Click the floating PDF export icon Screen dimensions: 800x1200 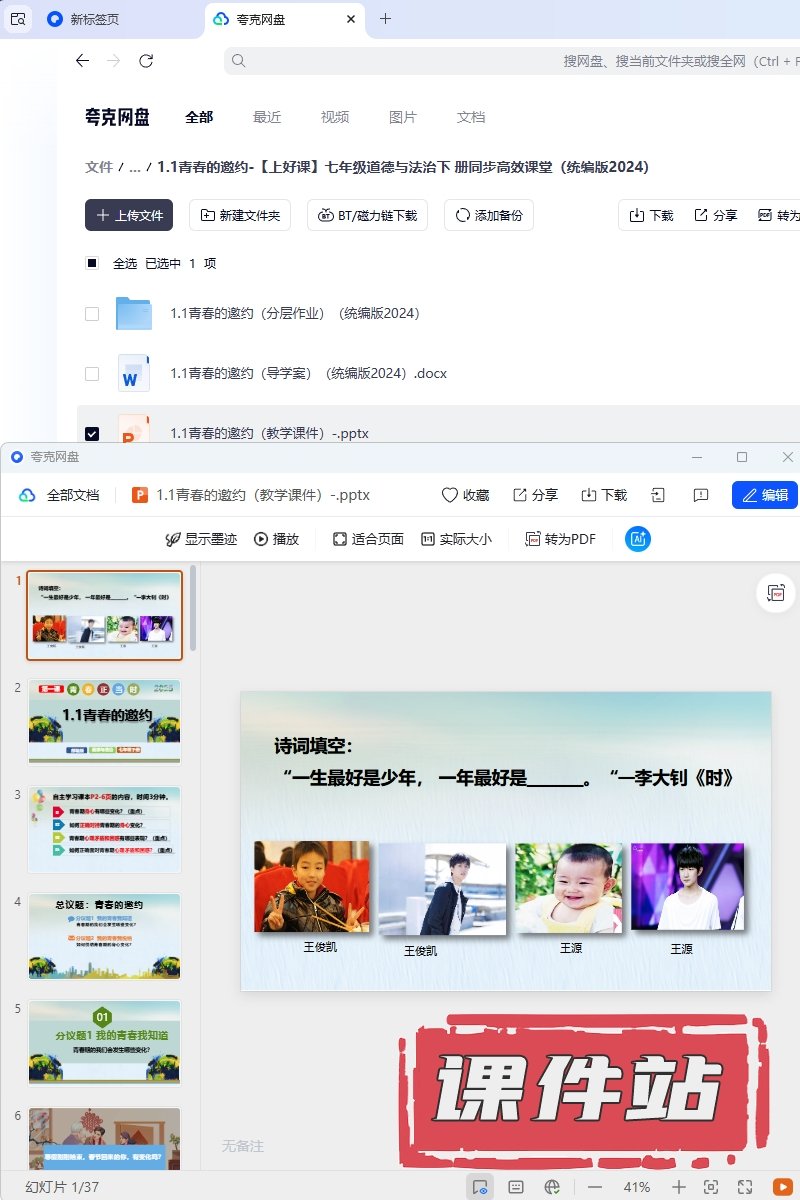776,593
